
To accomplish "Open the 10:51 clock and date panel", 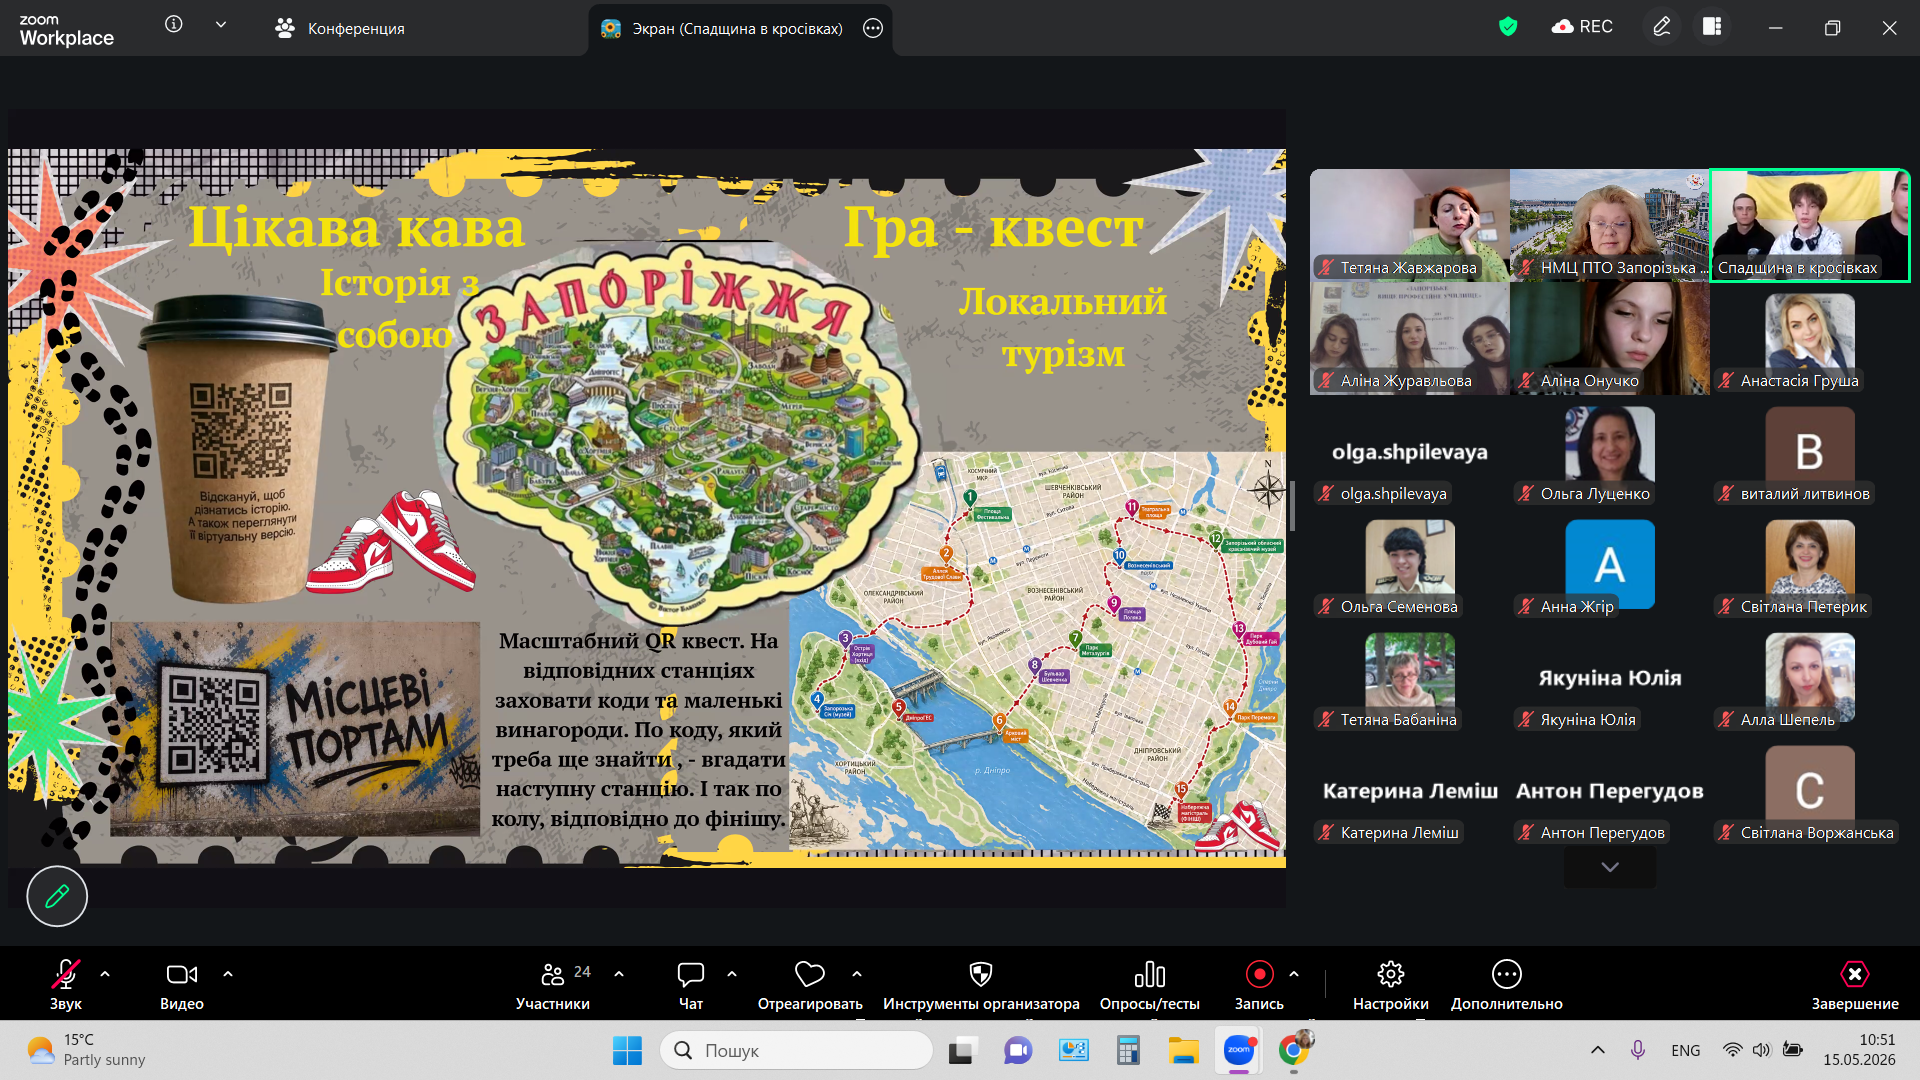I will (x=1859, y=1050).
